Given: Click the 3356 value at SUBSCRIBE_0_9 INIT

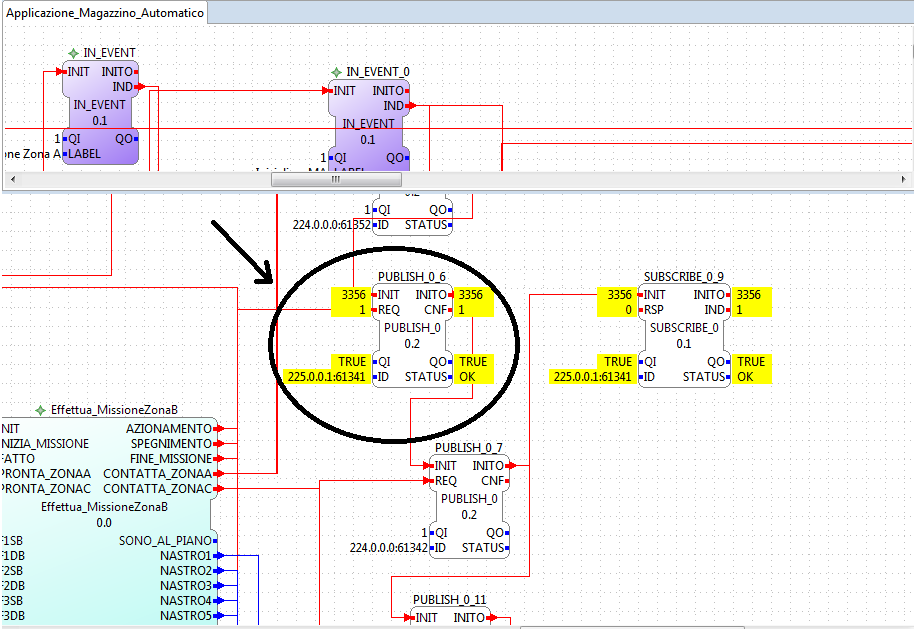Looking at the screenshot, I should [619, 295].
